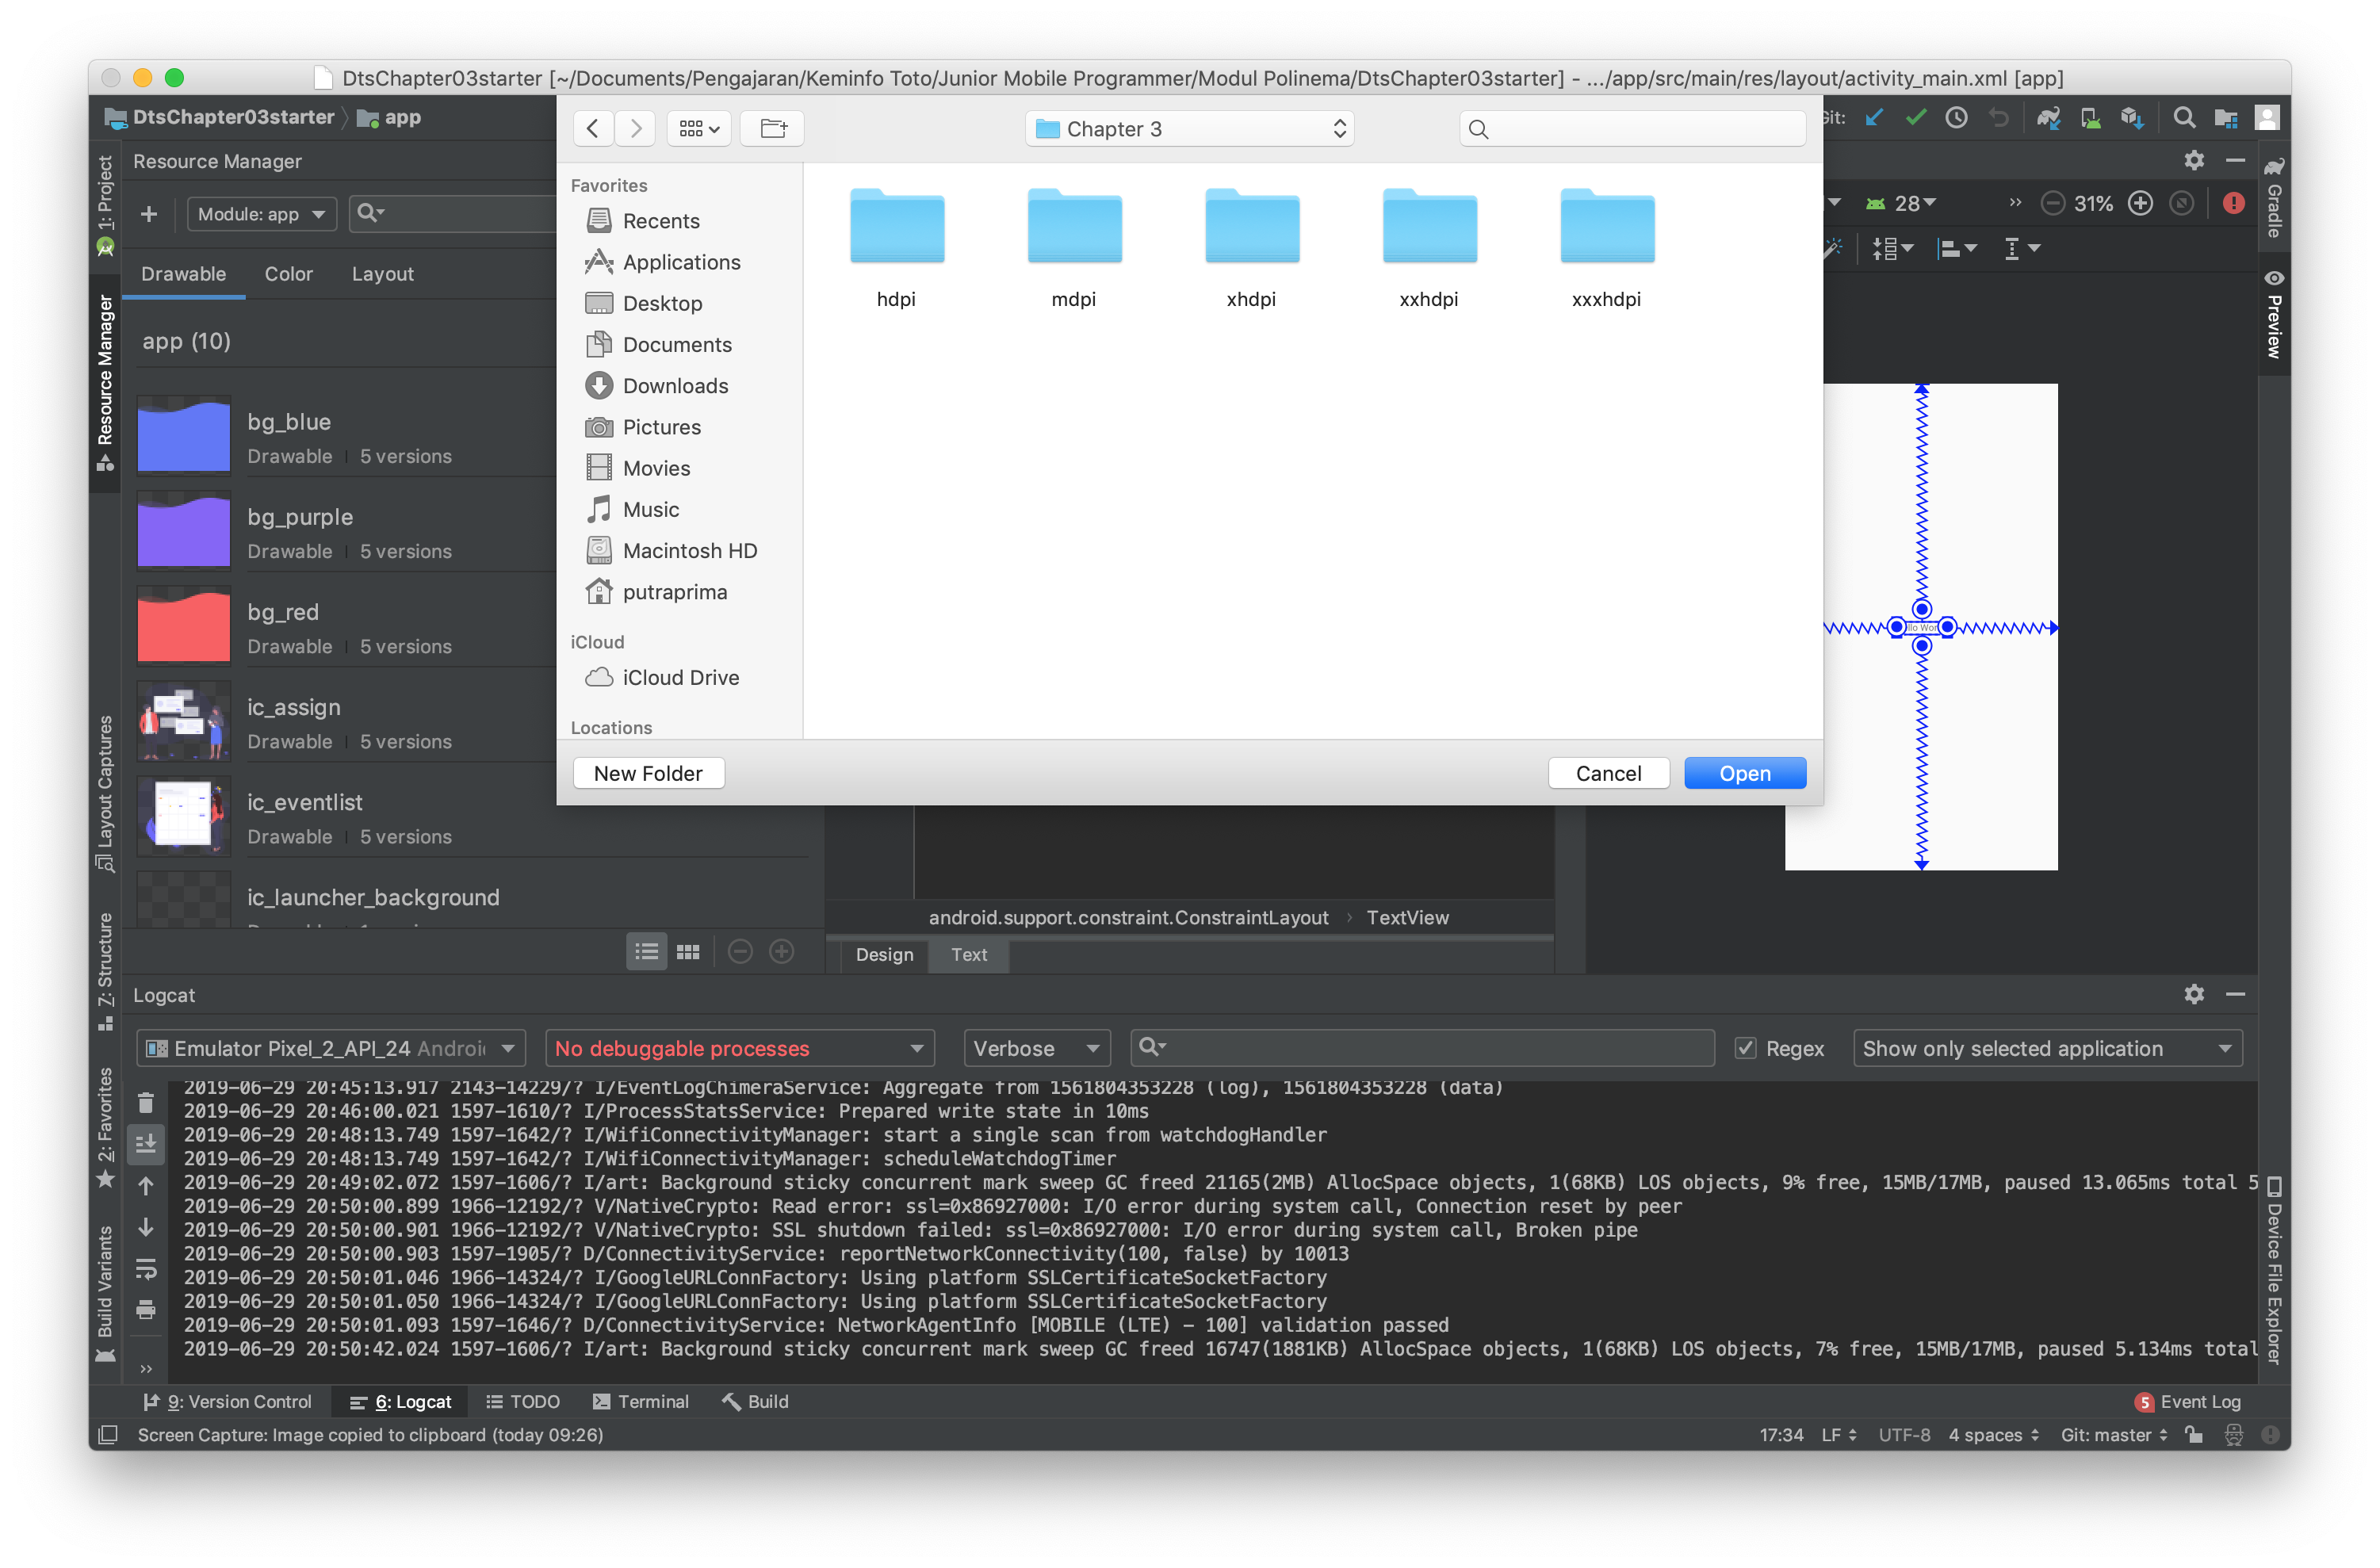Image resolution: width=2380 pixels, height=1568 pixels.
Task: Click the back navigation arrow in file dialog
Action: pyautogui.click(x=593, y=128)
